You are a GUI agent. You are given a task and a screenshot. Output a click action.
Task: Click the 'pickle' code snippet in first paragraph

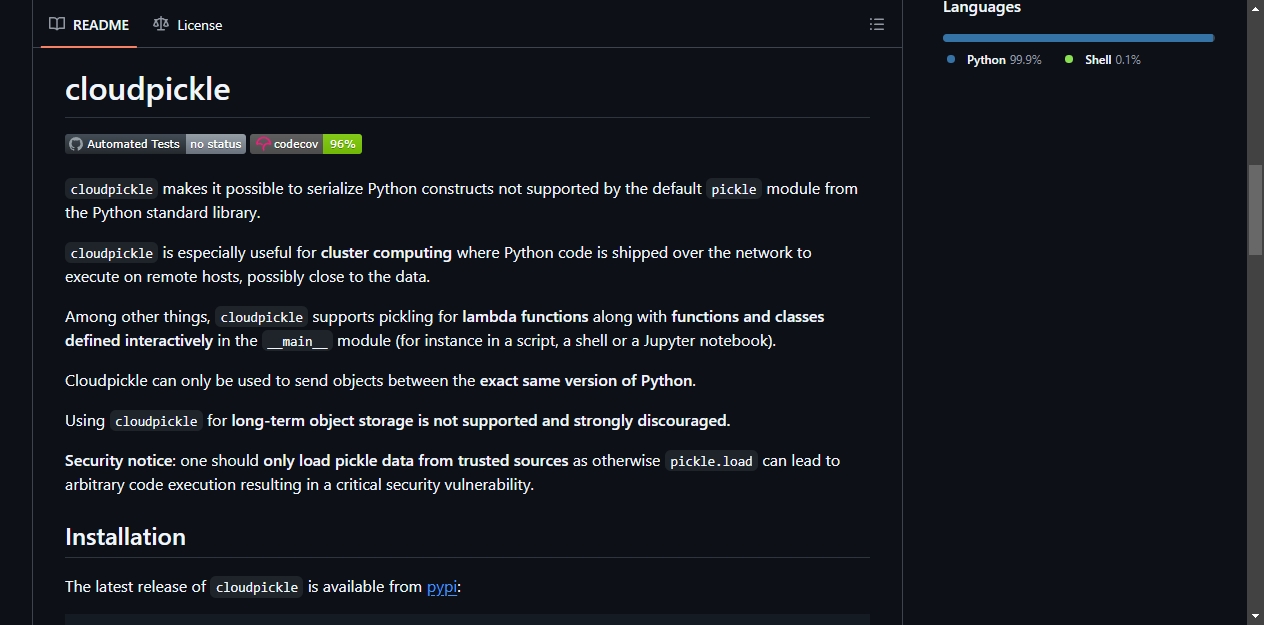click(734, 189)
